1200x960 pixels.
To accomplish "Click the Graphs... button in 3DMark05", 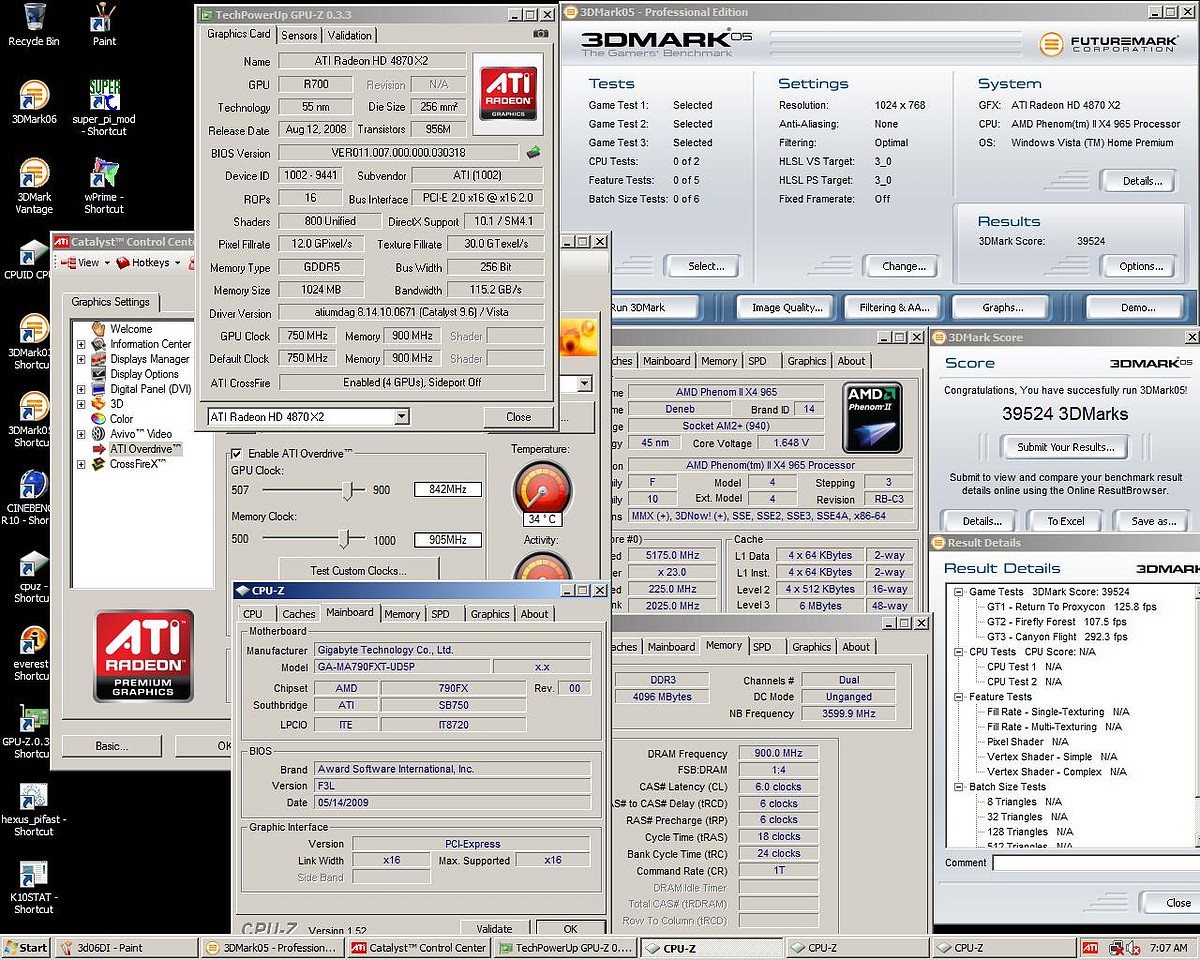I will pos(1002,307).
